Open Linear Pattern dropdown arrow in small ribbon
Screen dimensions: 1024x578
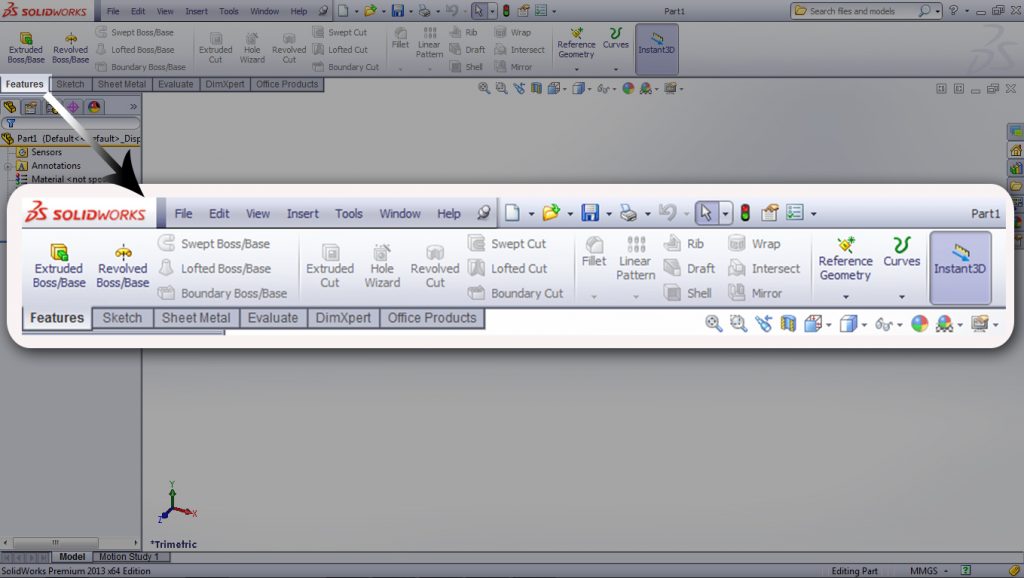pyautogui.click(x=429, y=69)
